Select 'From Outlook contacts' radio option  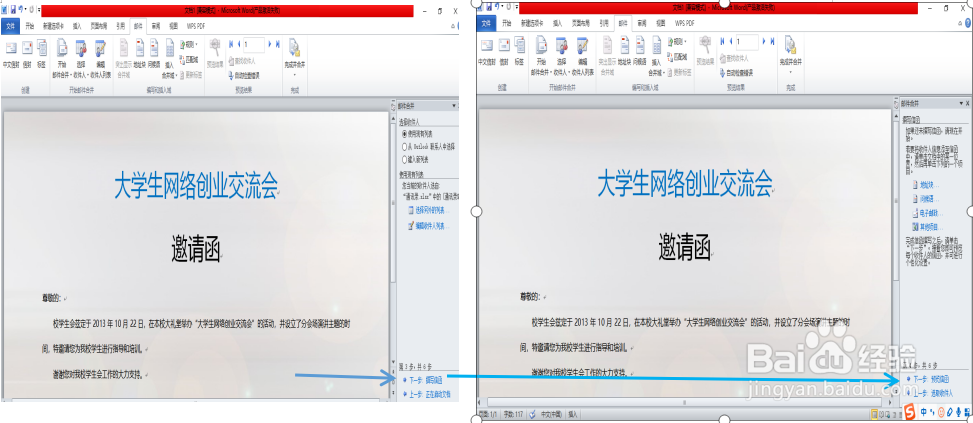tap(428, 147)
